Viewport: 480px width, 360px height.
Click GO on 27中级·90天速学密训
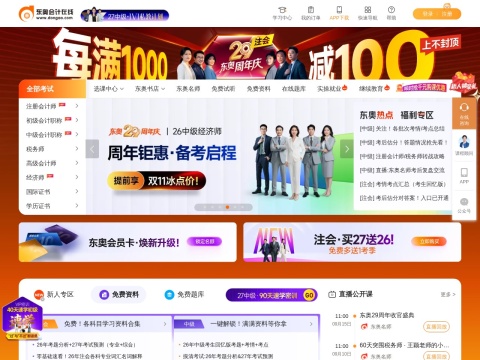coord(309,295)
